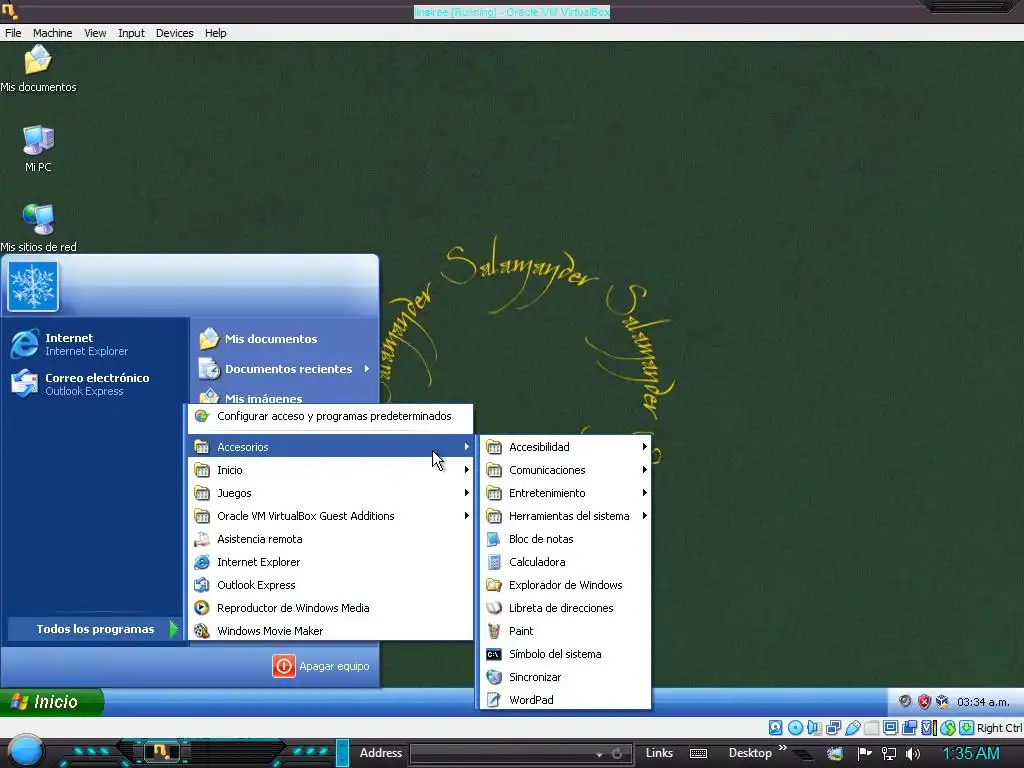The width and height of the screenshot is (1024, 768).
Task: Open the VirtualBox Machine menu
Action: [52, 33]
